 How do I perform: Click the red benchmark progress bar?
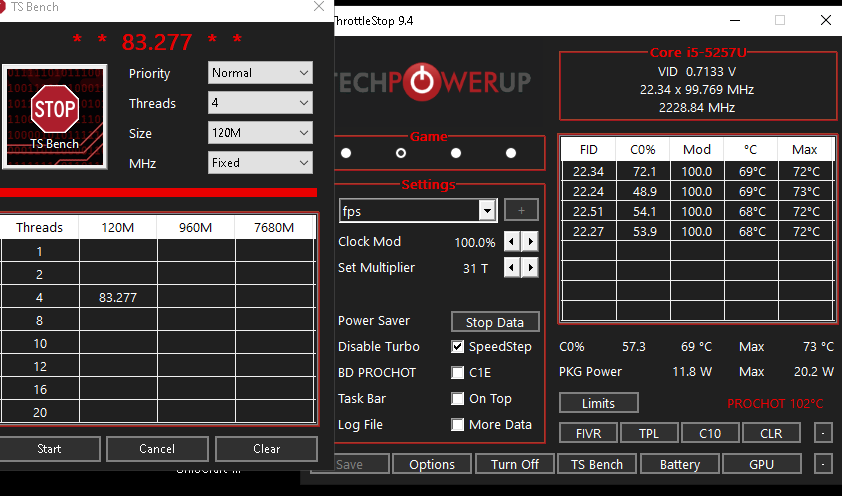(158, 193)
